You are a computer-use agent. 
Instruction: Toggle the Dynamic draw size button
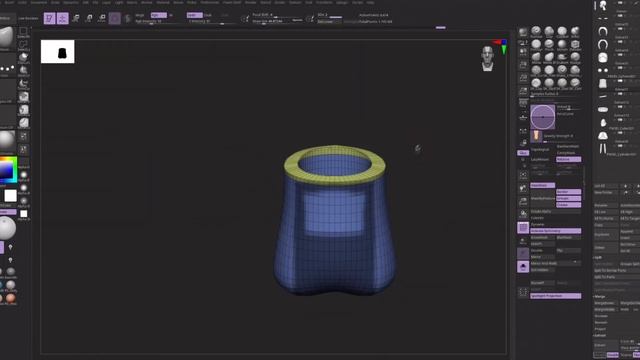pyautogui.click(x=298, y=20)
